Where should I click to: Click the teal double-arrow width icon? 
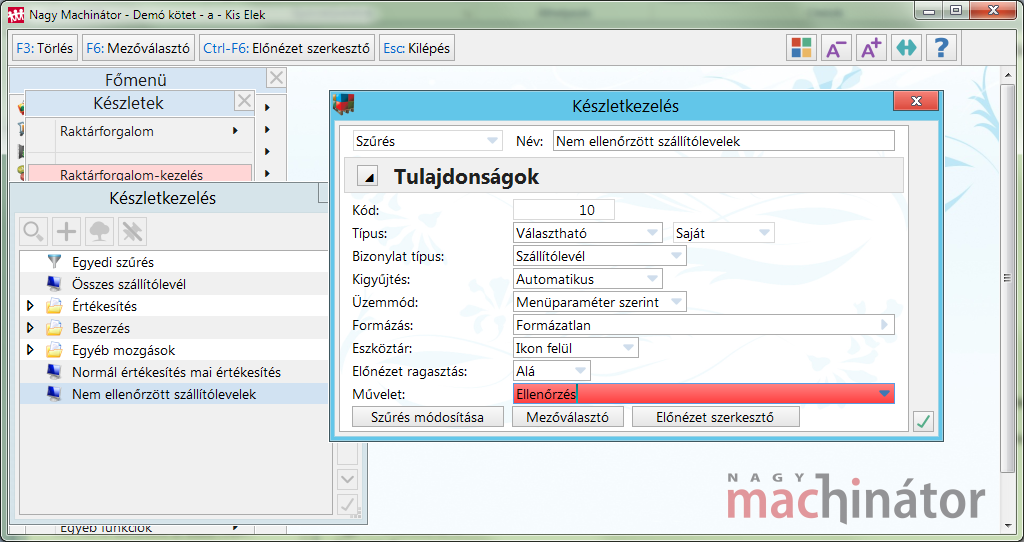906,48
